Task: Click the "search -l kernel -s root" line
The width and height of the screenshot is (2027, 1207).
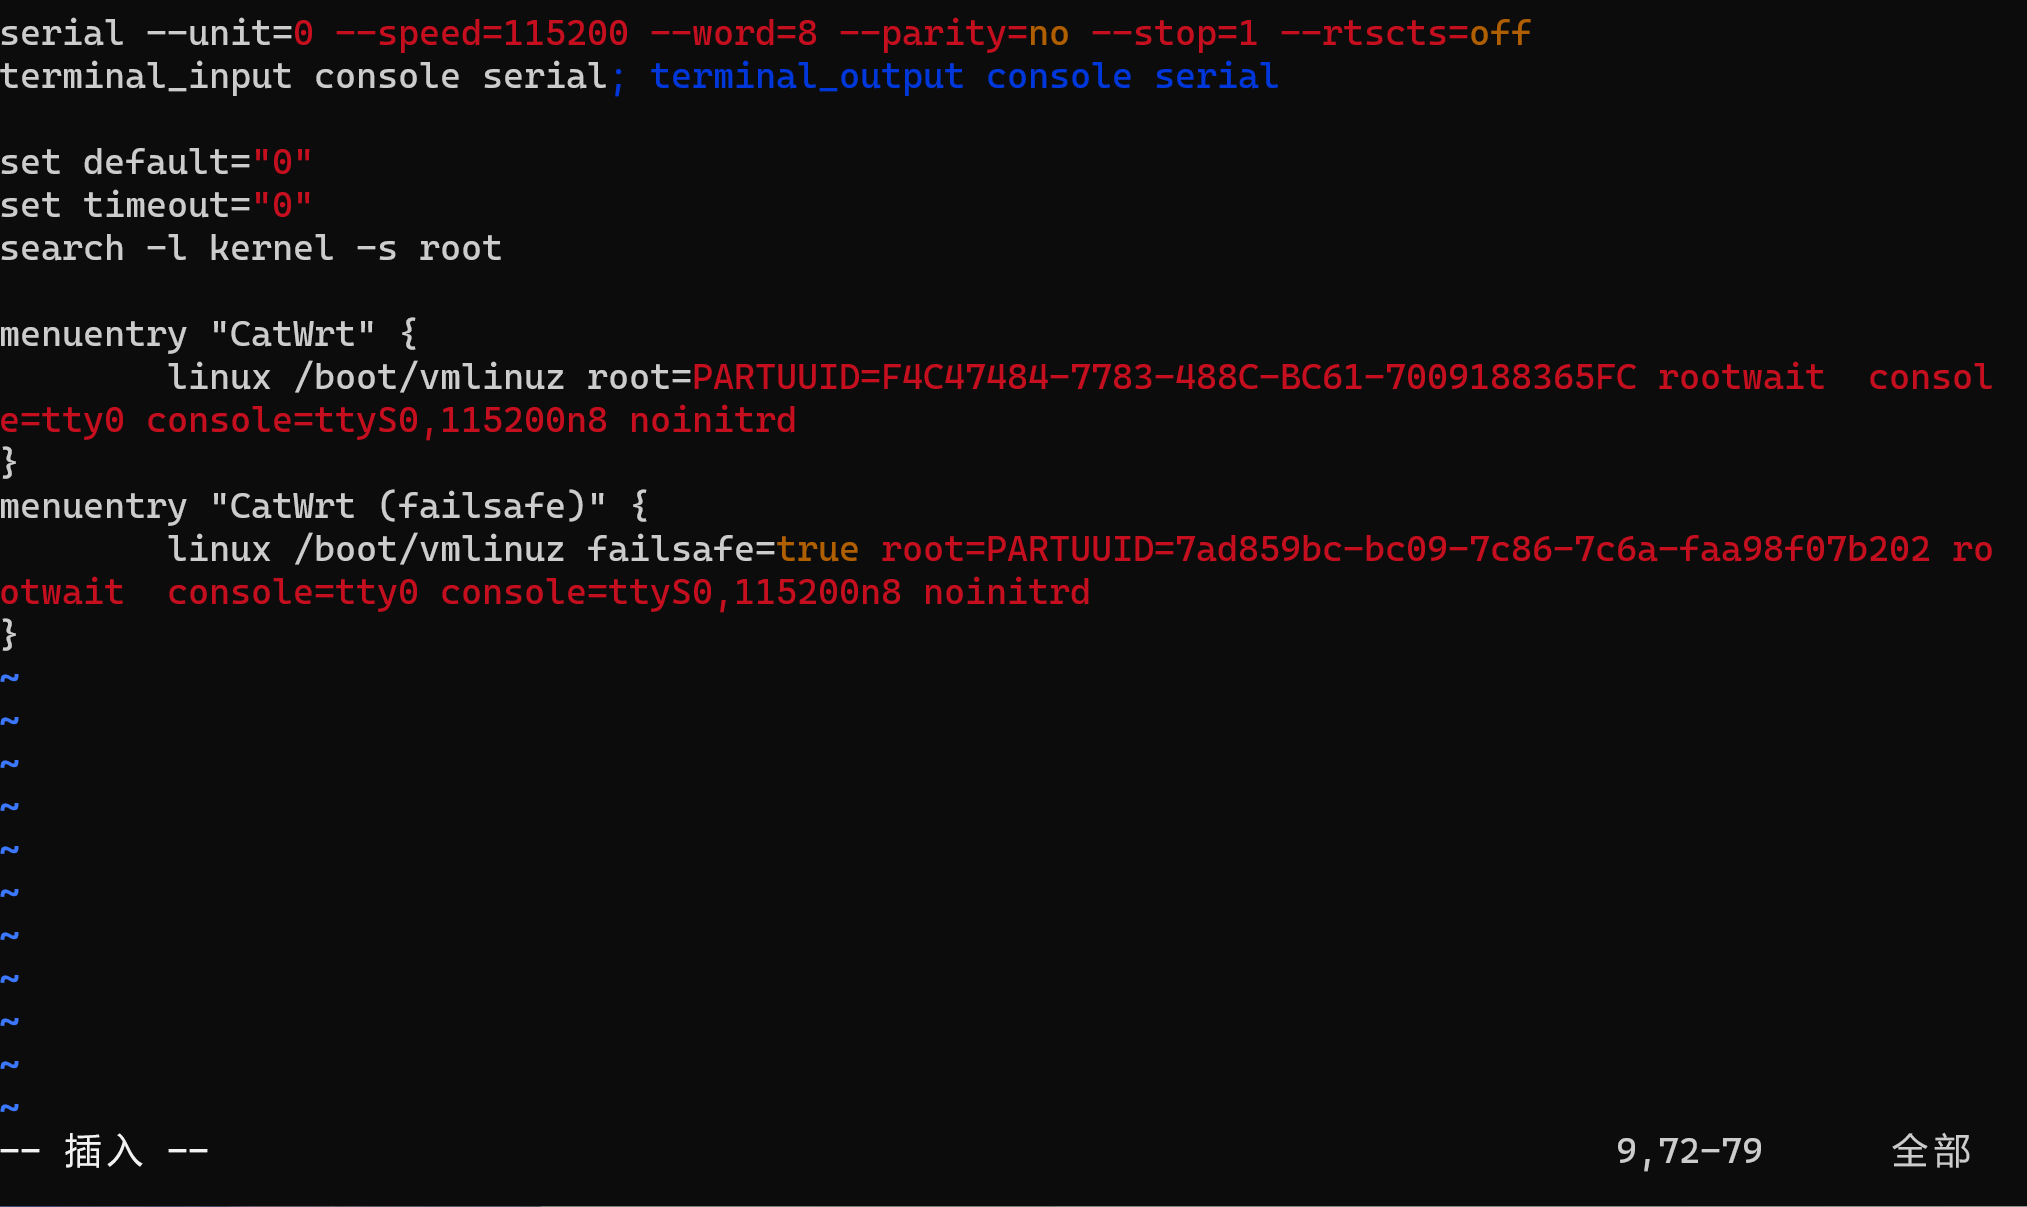Action: (x=250, y=249)
